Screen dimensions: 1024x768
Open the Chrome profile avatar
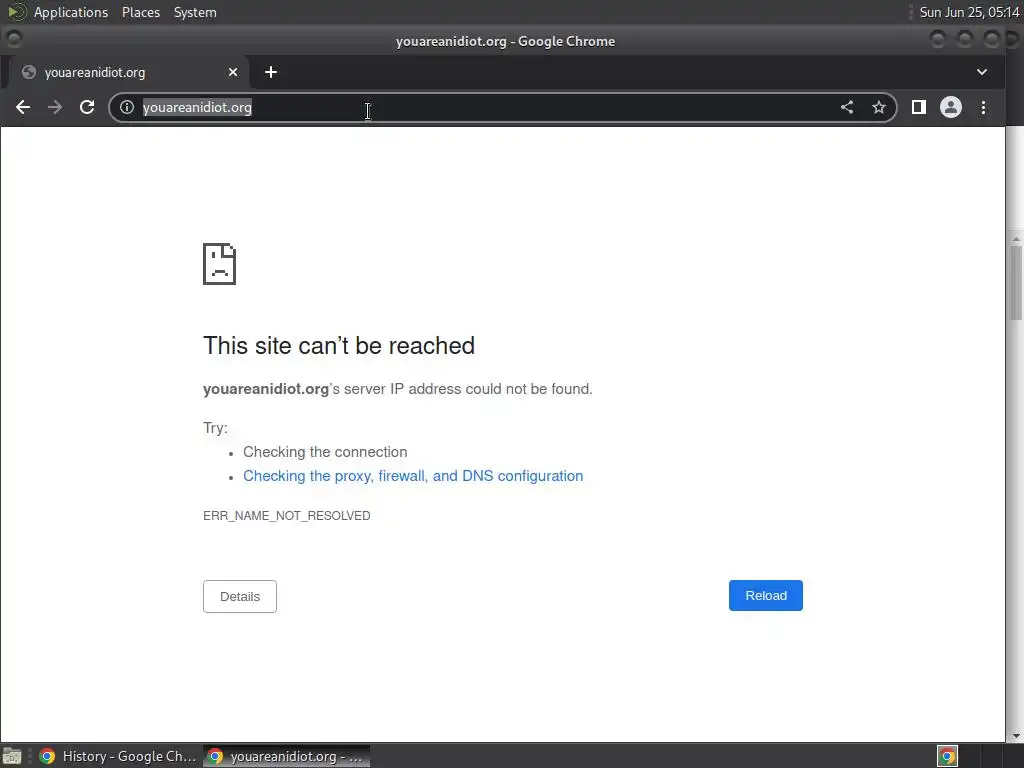tap(951, 107)
